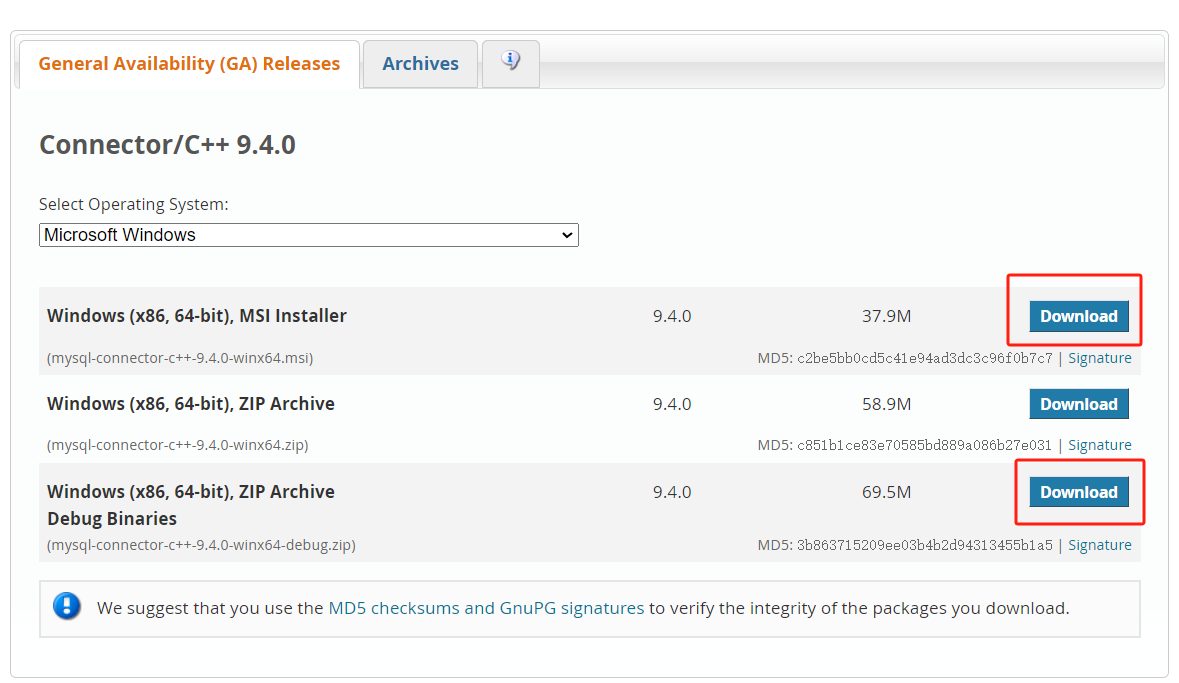Download the Debug Binaries ZIP Archive
The height and width of the screenshot is (683, 1179).
1078,492
